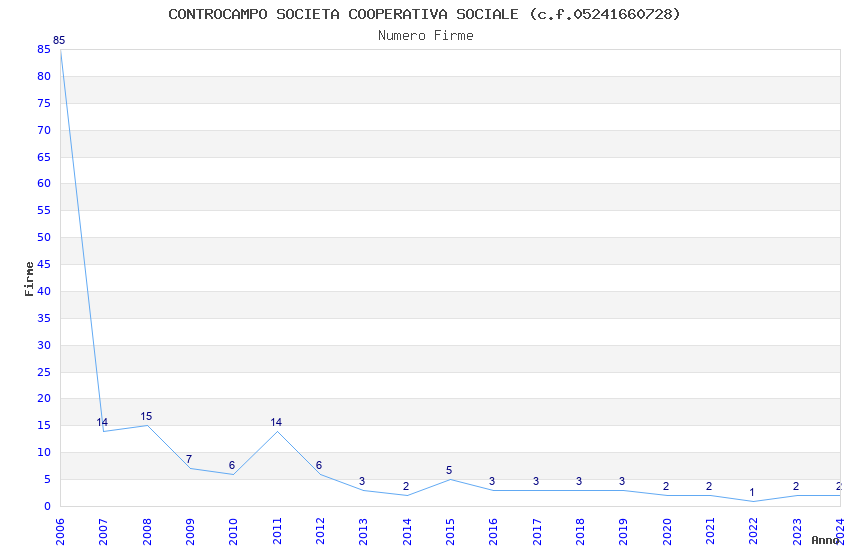Click the y-axis value 85

[x=44, y=49]
